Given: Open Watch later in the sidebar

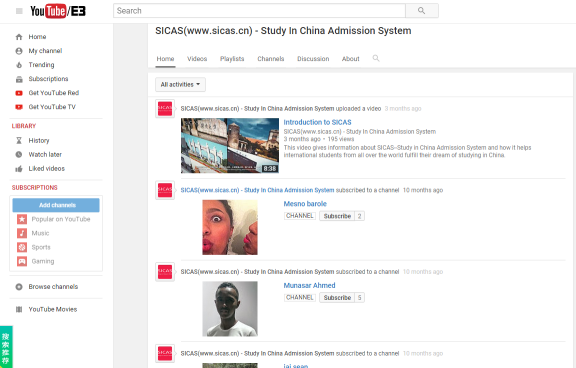Looking at the screenshot, I should point(45,155).
